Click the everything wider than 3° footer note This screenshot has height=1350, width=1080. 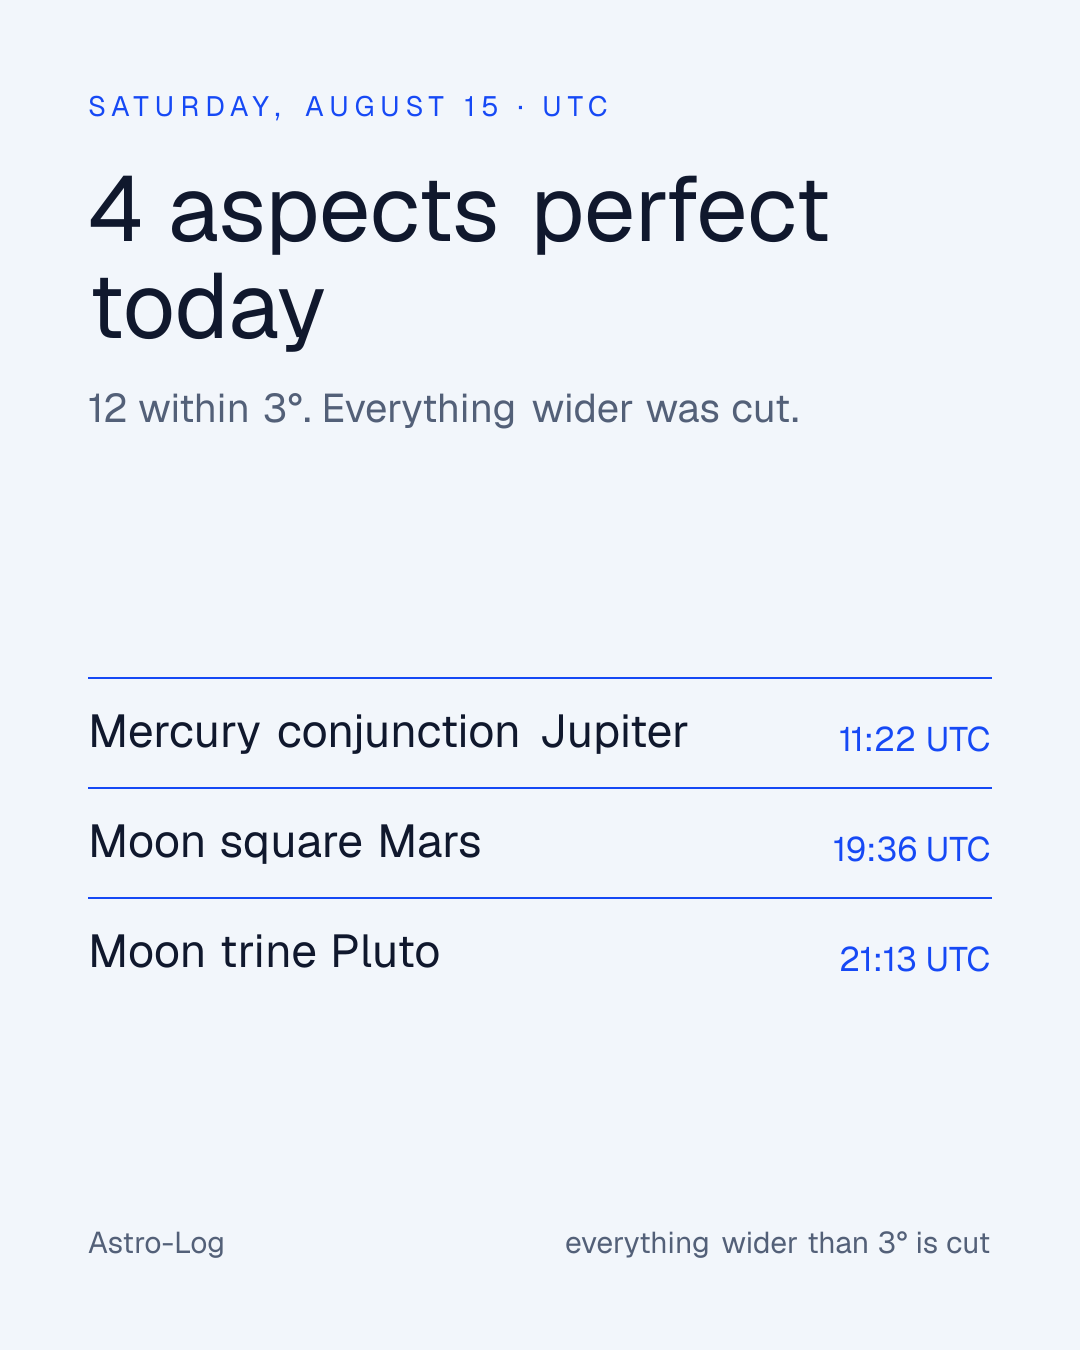pyautogui.click(x=777, y=1243)
